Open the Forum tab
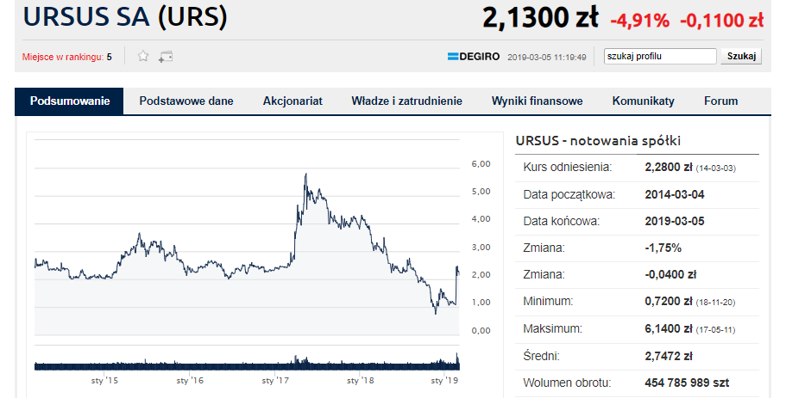Viewport: 786px width, 398px height. (721, 101)
